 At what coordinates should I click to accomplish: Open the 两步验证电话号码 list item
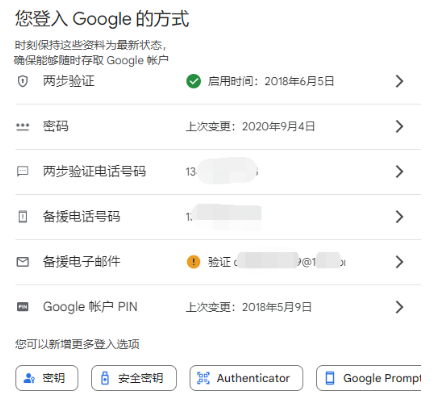click(x=218, y=172)
